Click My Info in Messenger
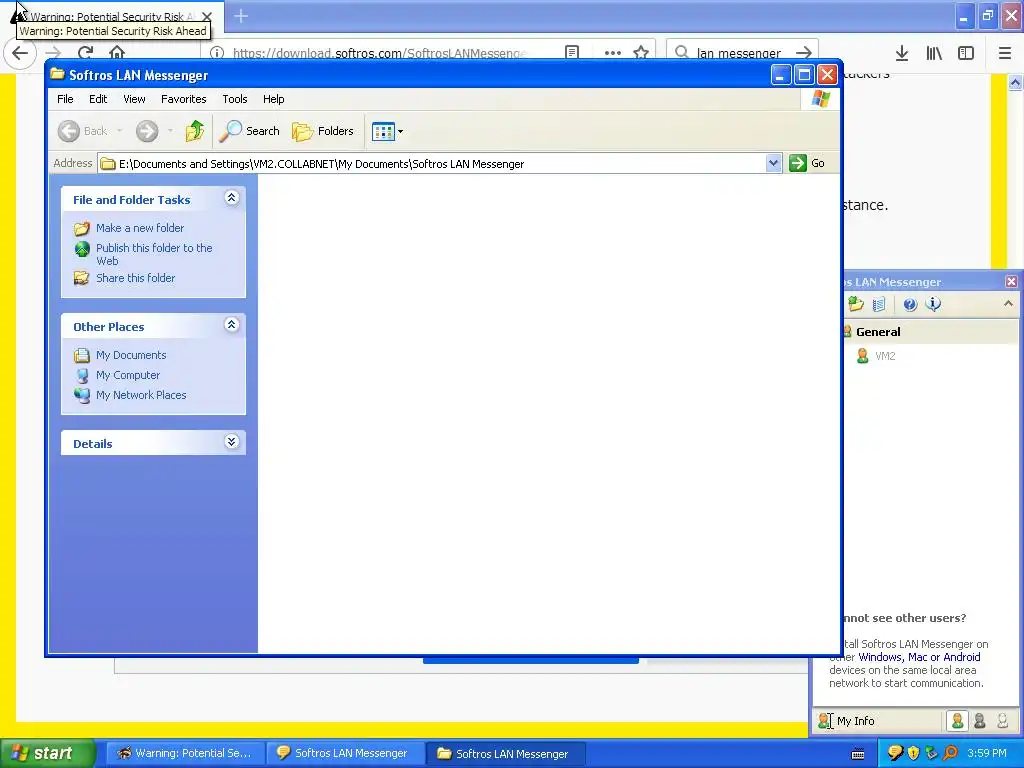1024x768 pixels. click(x=847, y=721)
